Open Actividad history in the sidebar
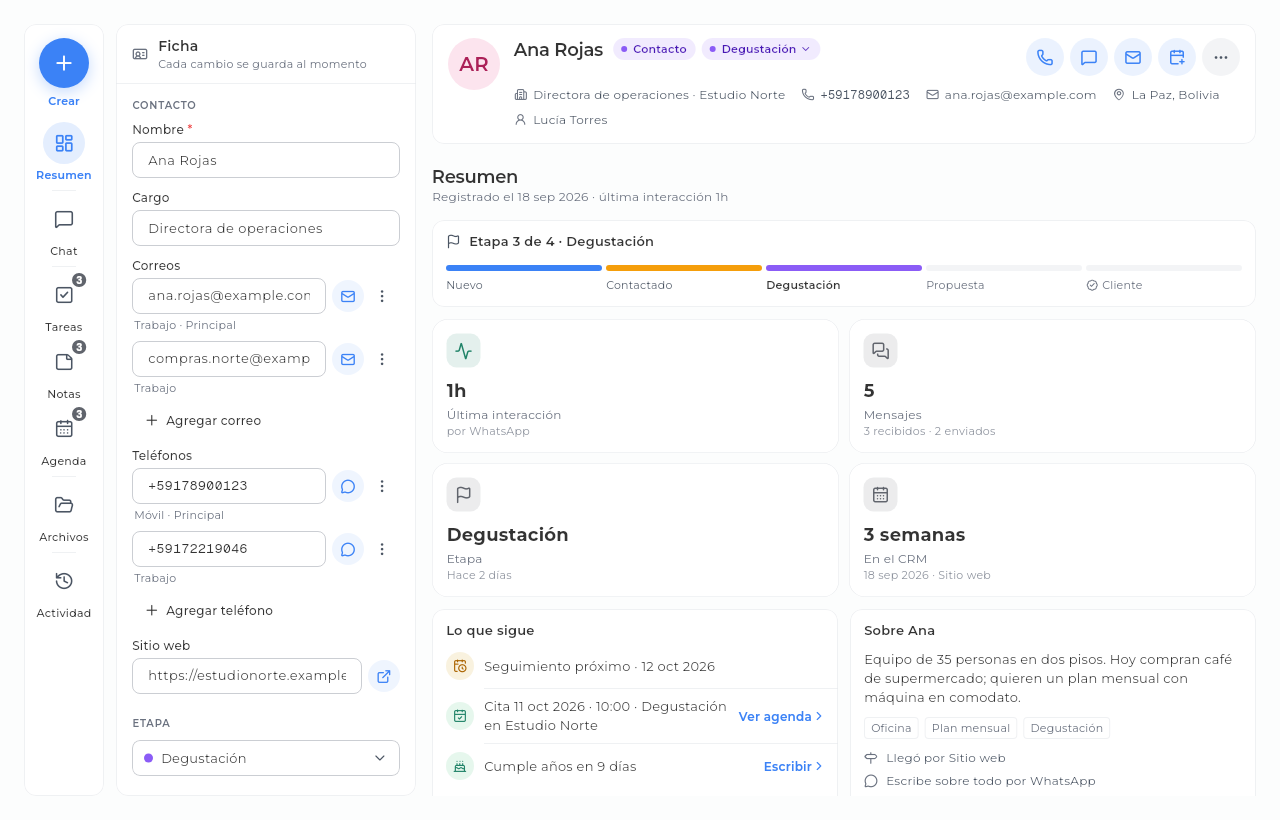Viewport: 1280px width, 820px height. coord(64,594)
